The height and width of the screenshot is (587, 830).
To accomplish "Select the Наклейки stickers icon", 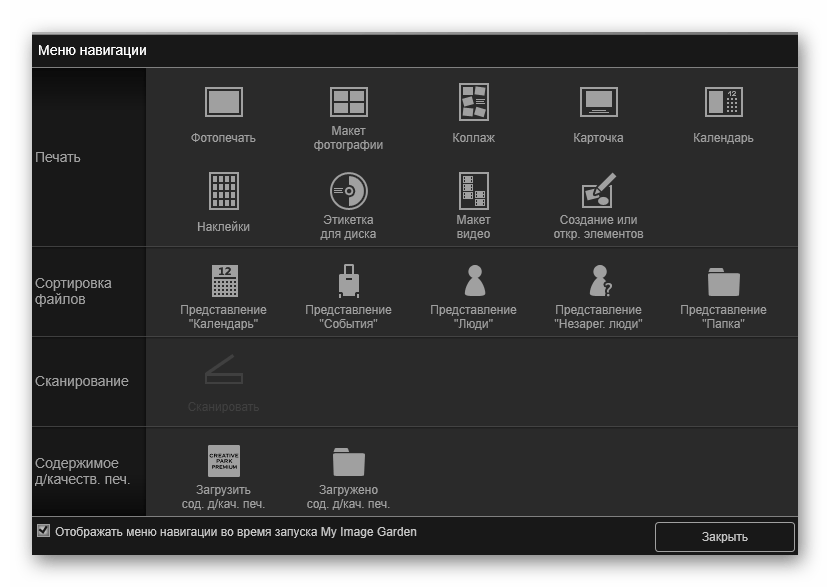I will (x=224, y=190).
